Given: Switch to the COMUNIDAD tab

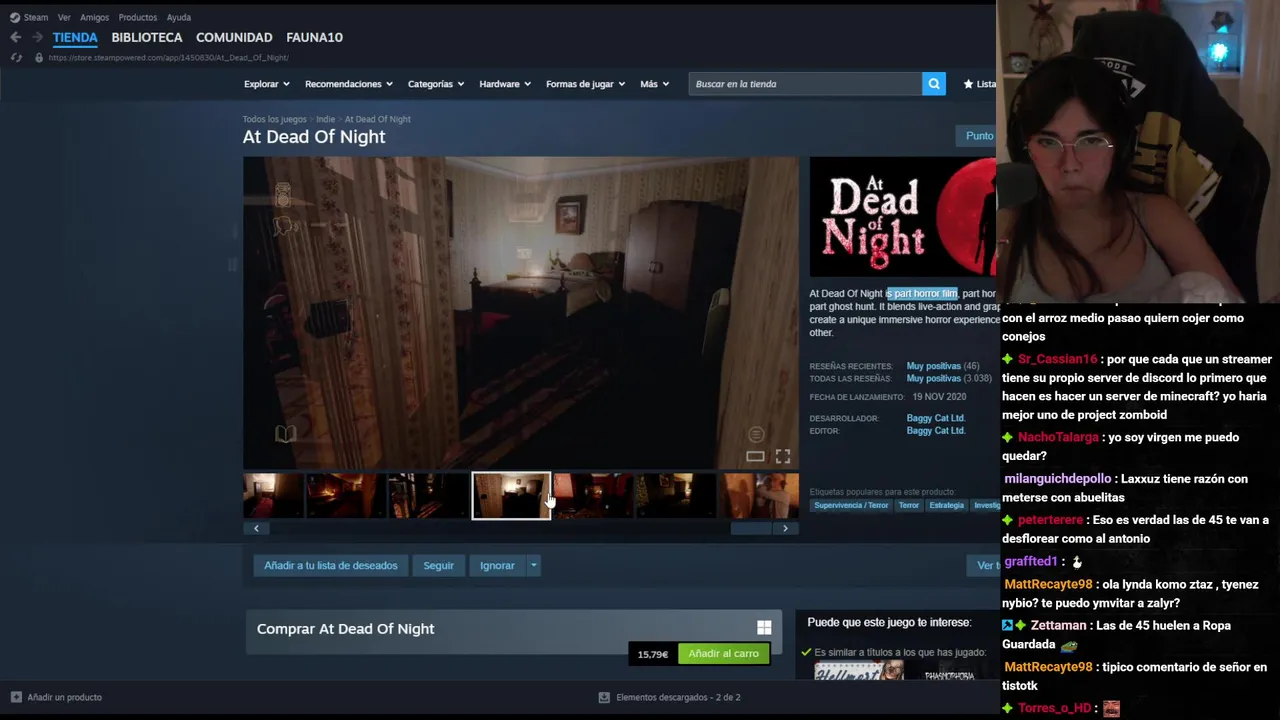Looking at the screenshot, I should 234,37.
